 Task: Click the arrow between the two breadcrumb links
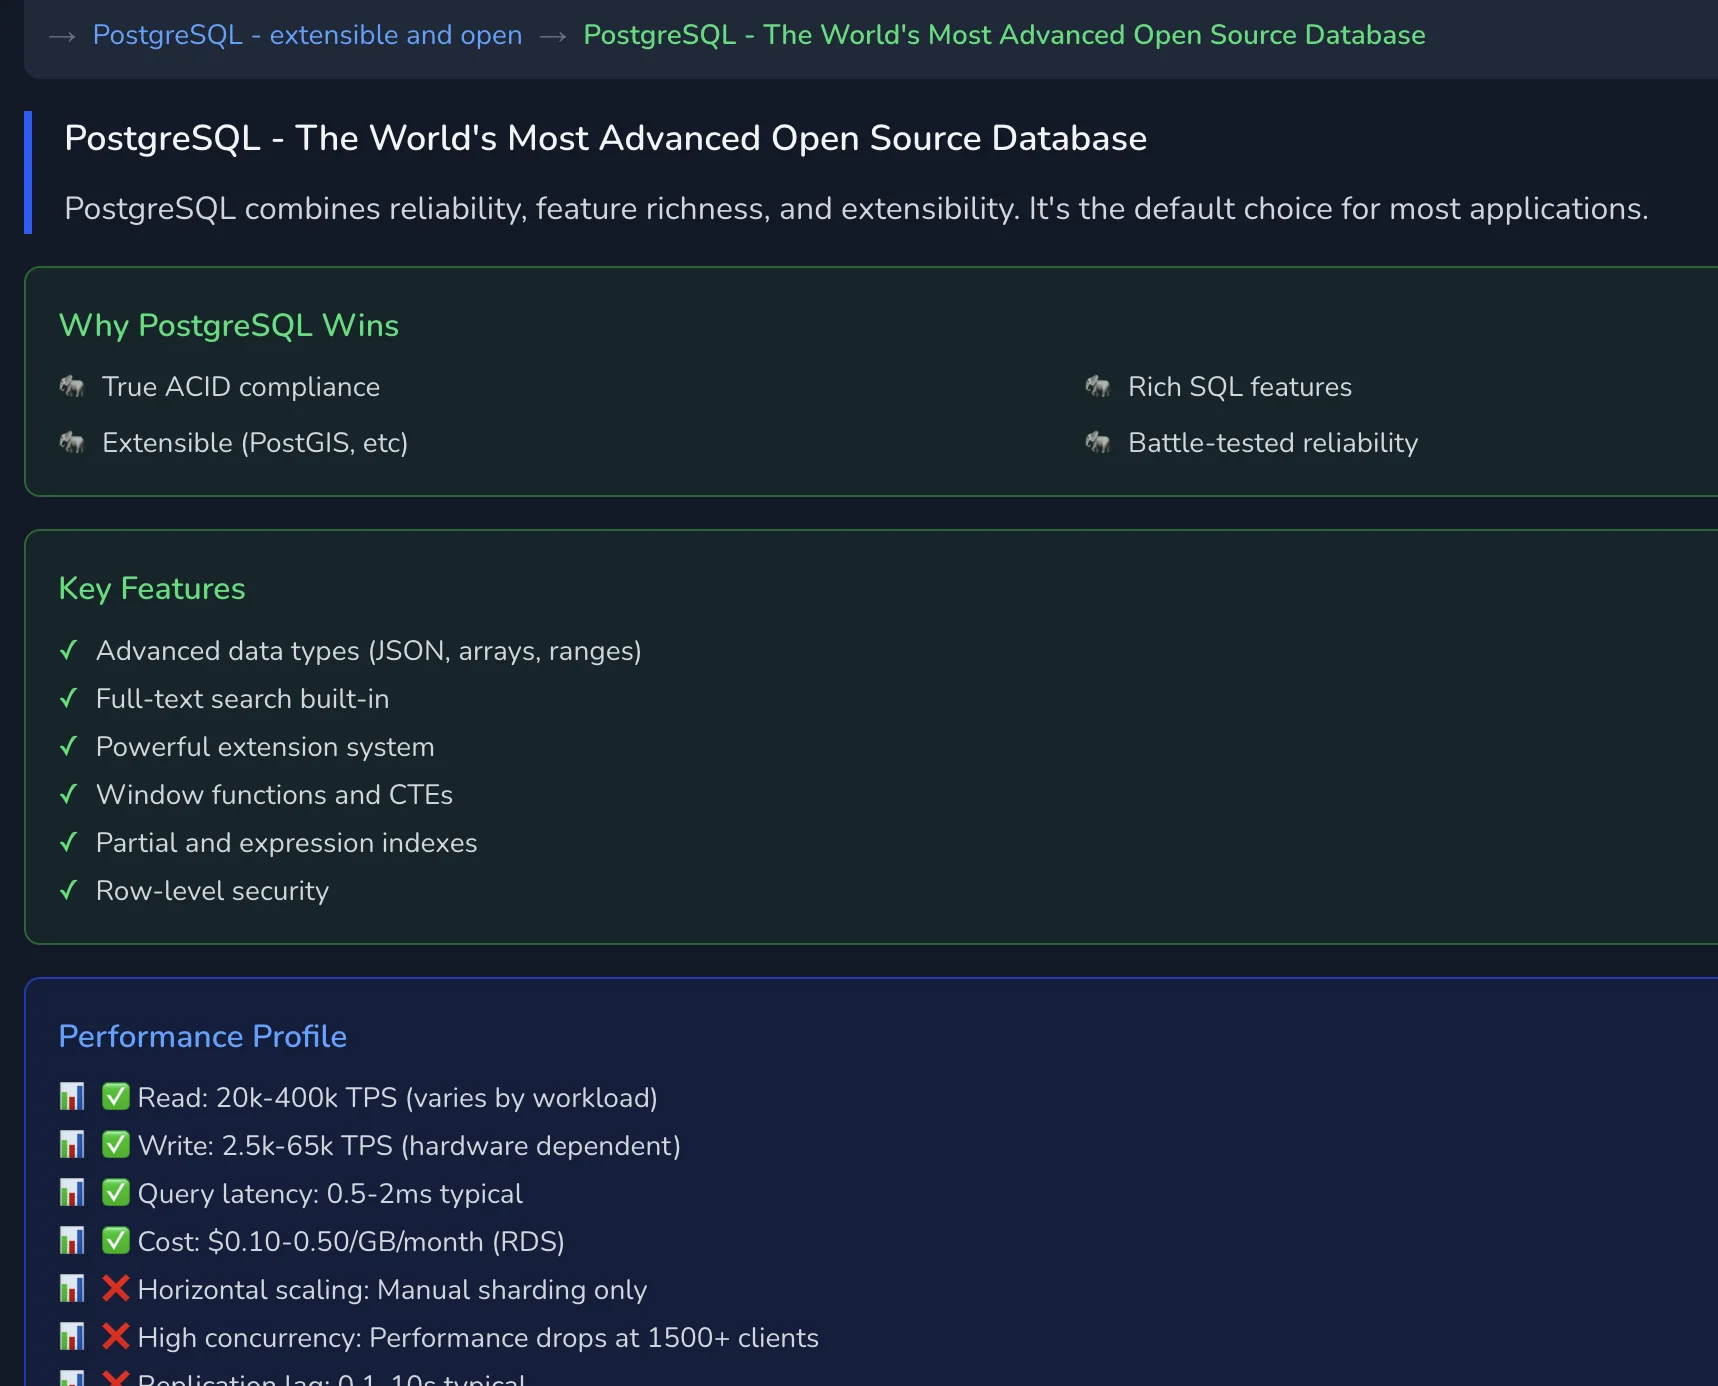pyautogui.click(x=552, y=36)
